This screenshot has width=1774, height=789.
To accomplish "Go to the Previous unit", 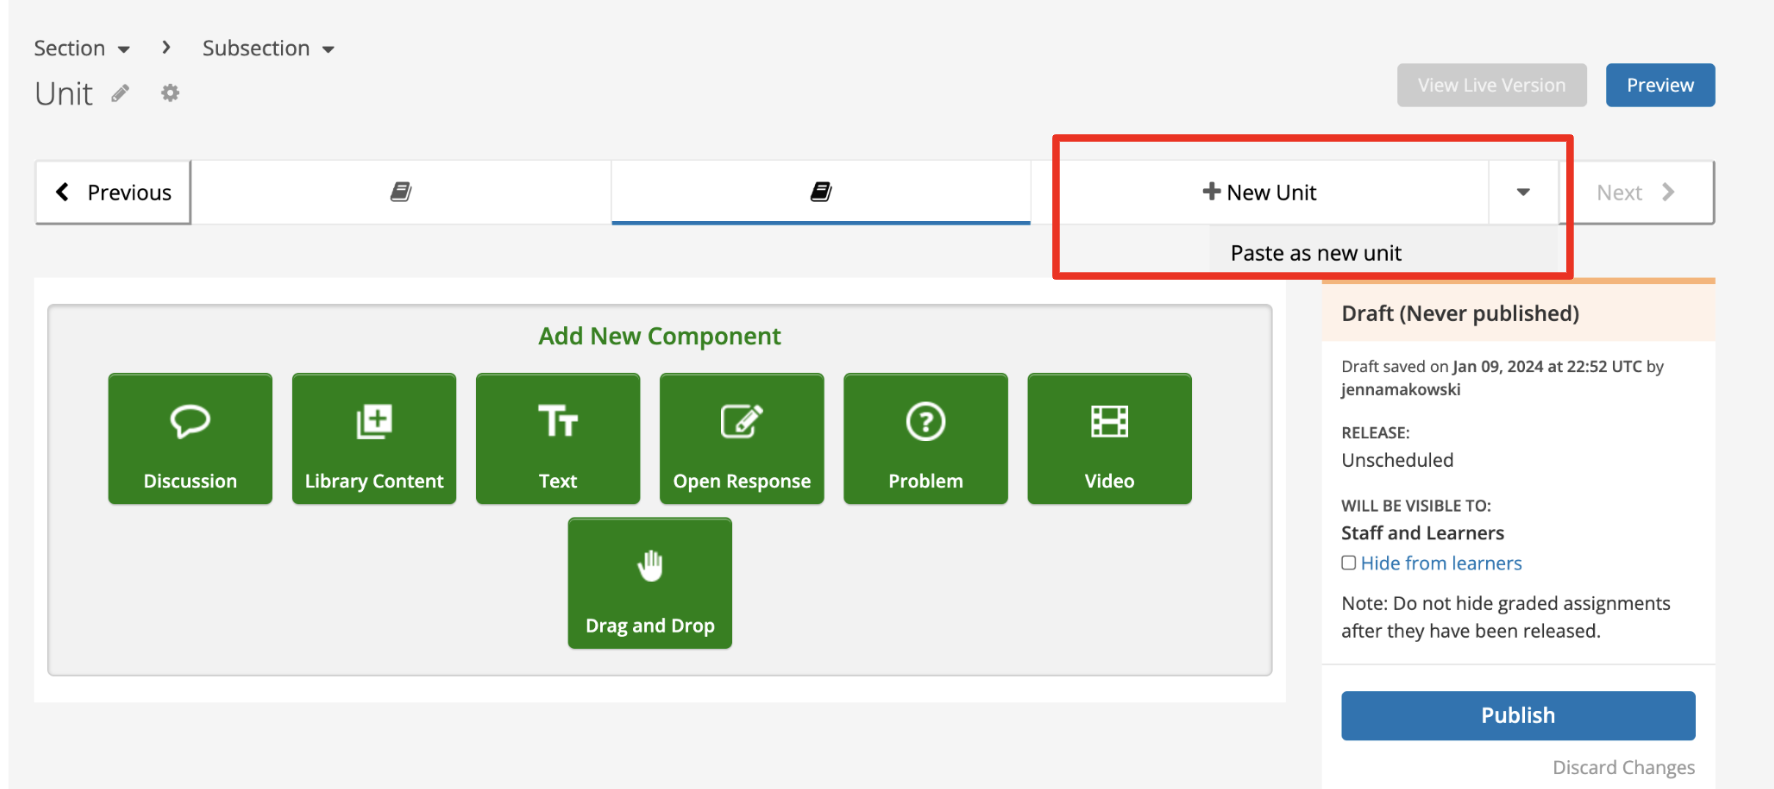I will click(x=113, y=192).
